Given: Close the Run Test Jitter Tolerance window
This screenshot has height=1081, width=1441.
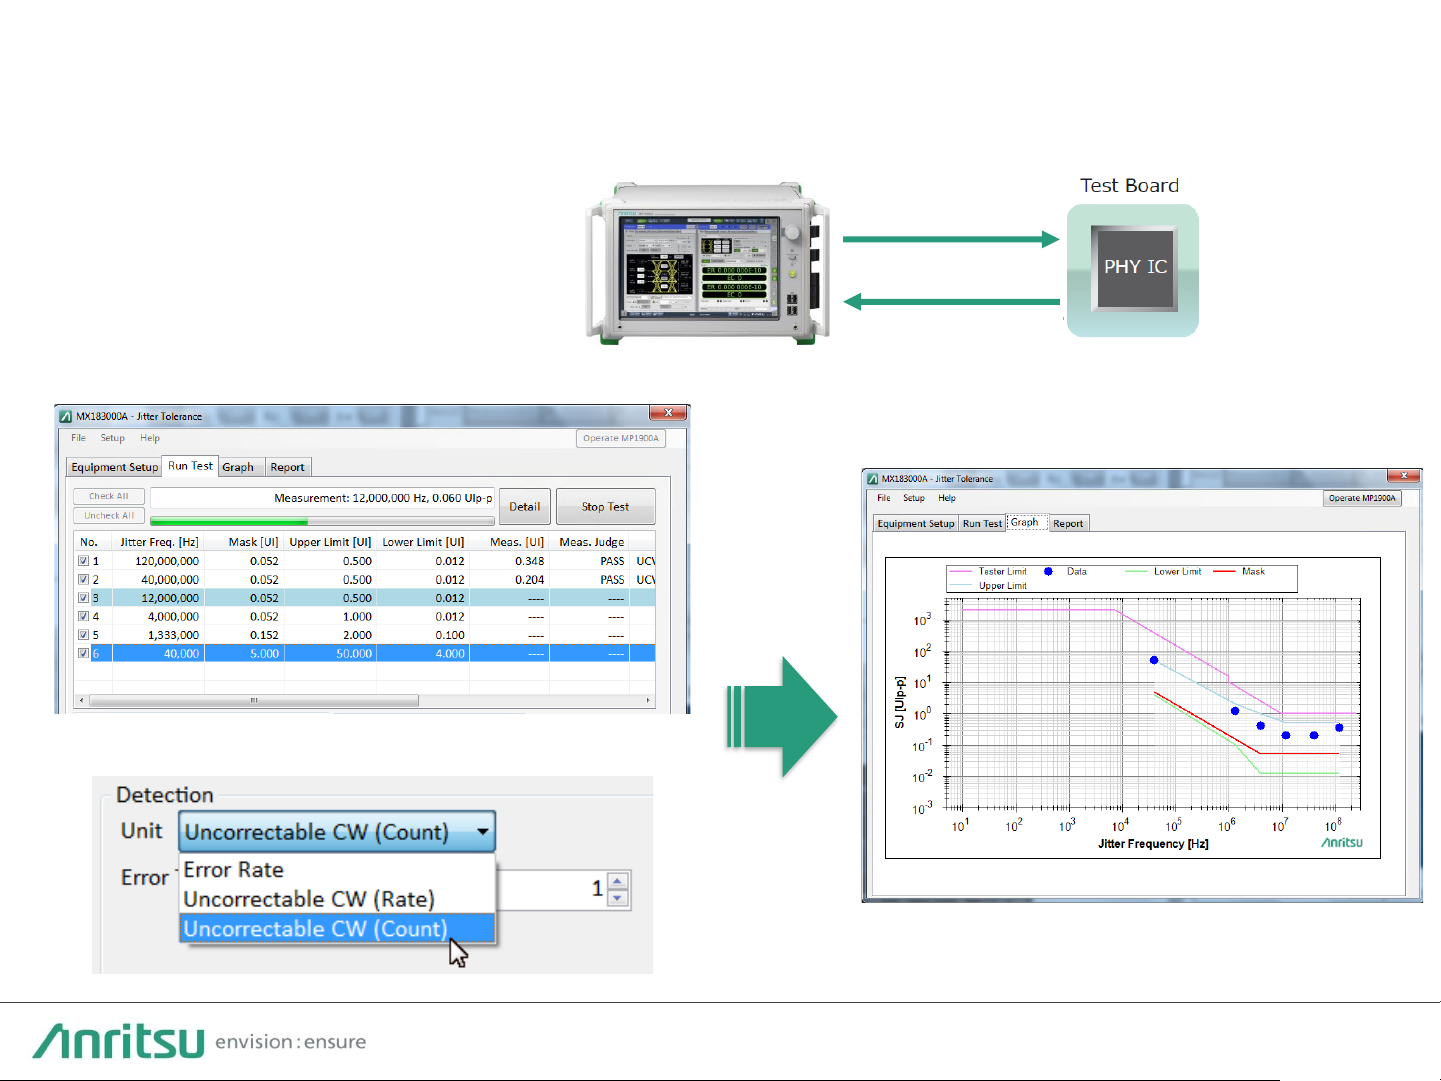Looking at the screenshot, I should click(668, 413).
